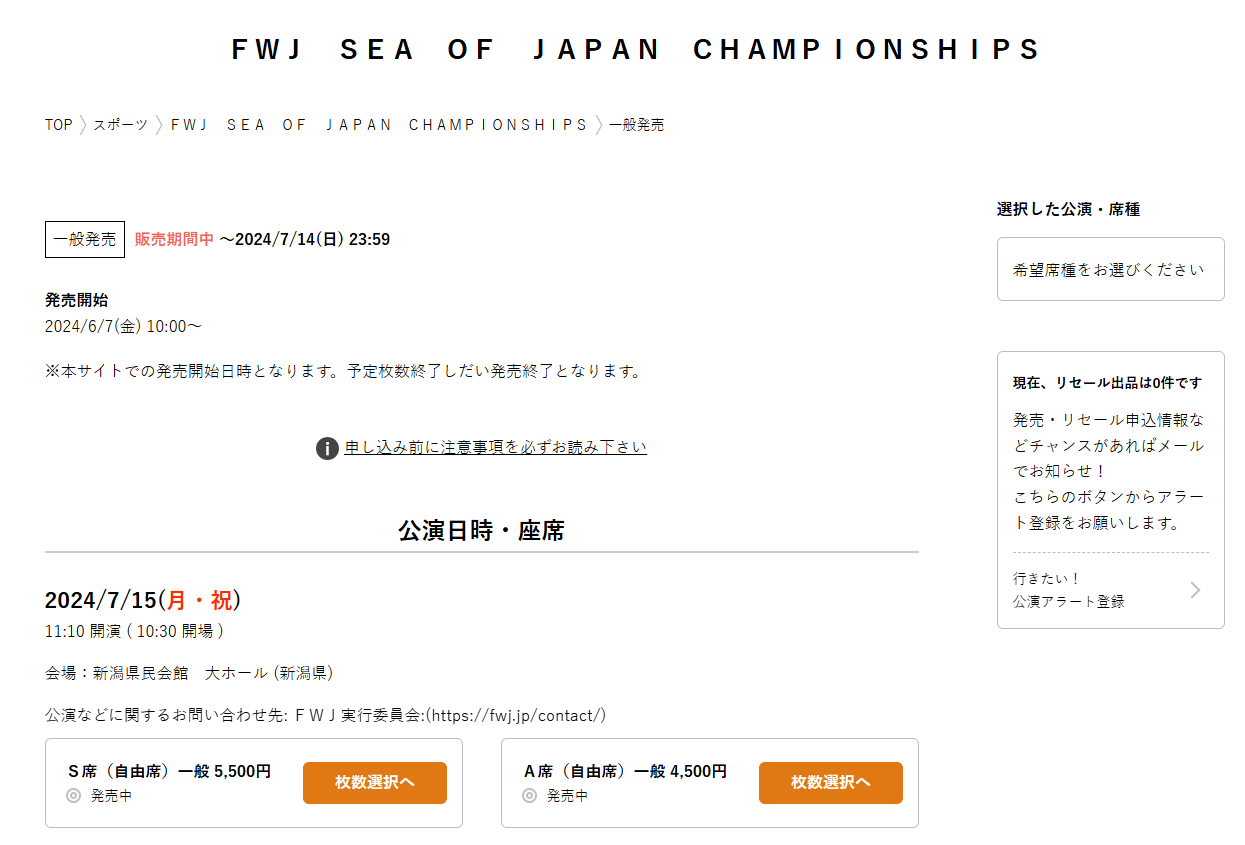
Task: Click the breadcrumb chevron after TOP
Action: coord(83,125)
